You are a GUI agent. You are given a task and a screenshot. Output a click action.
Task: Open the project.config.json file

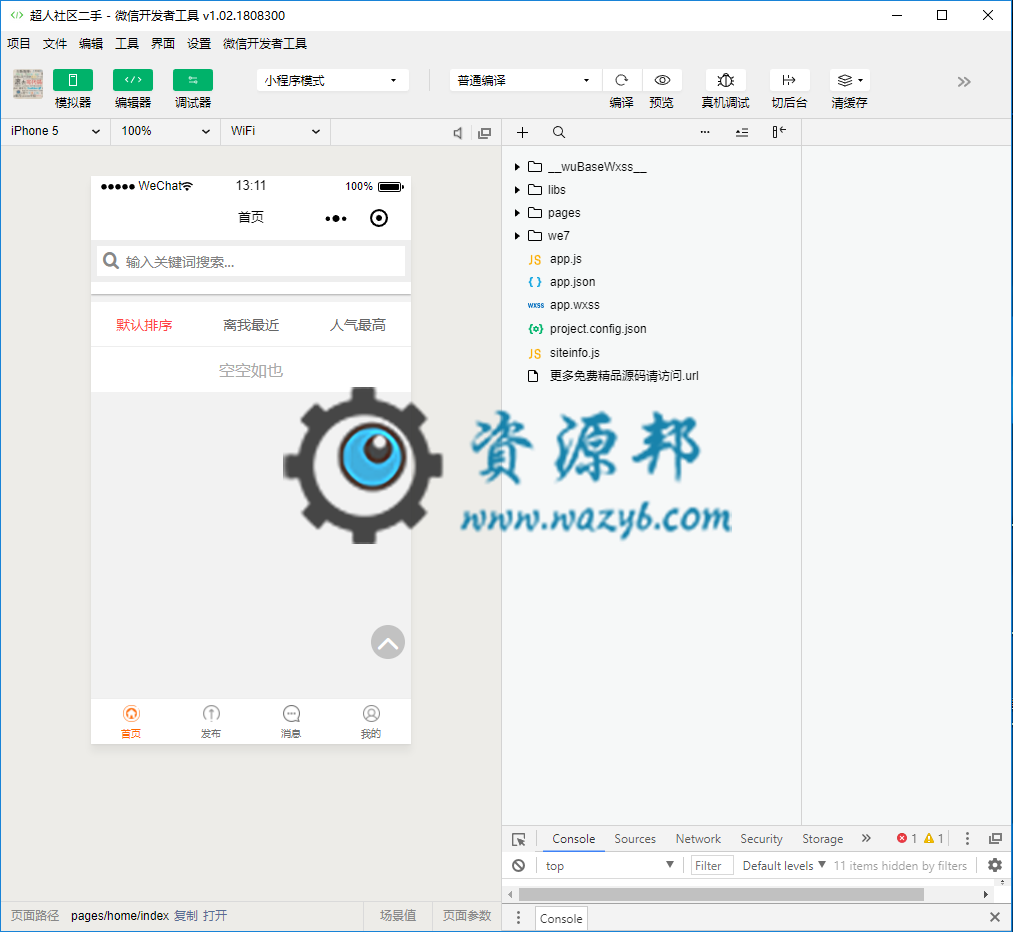[x=598, y=329]
